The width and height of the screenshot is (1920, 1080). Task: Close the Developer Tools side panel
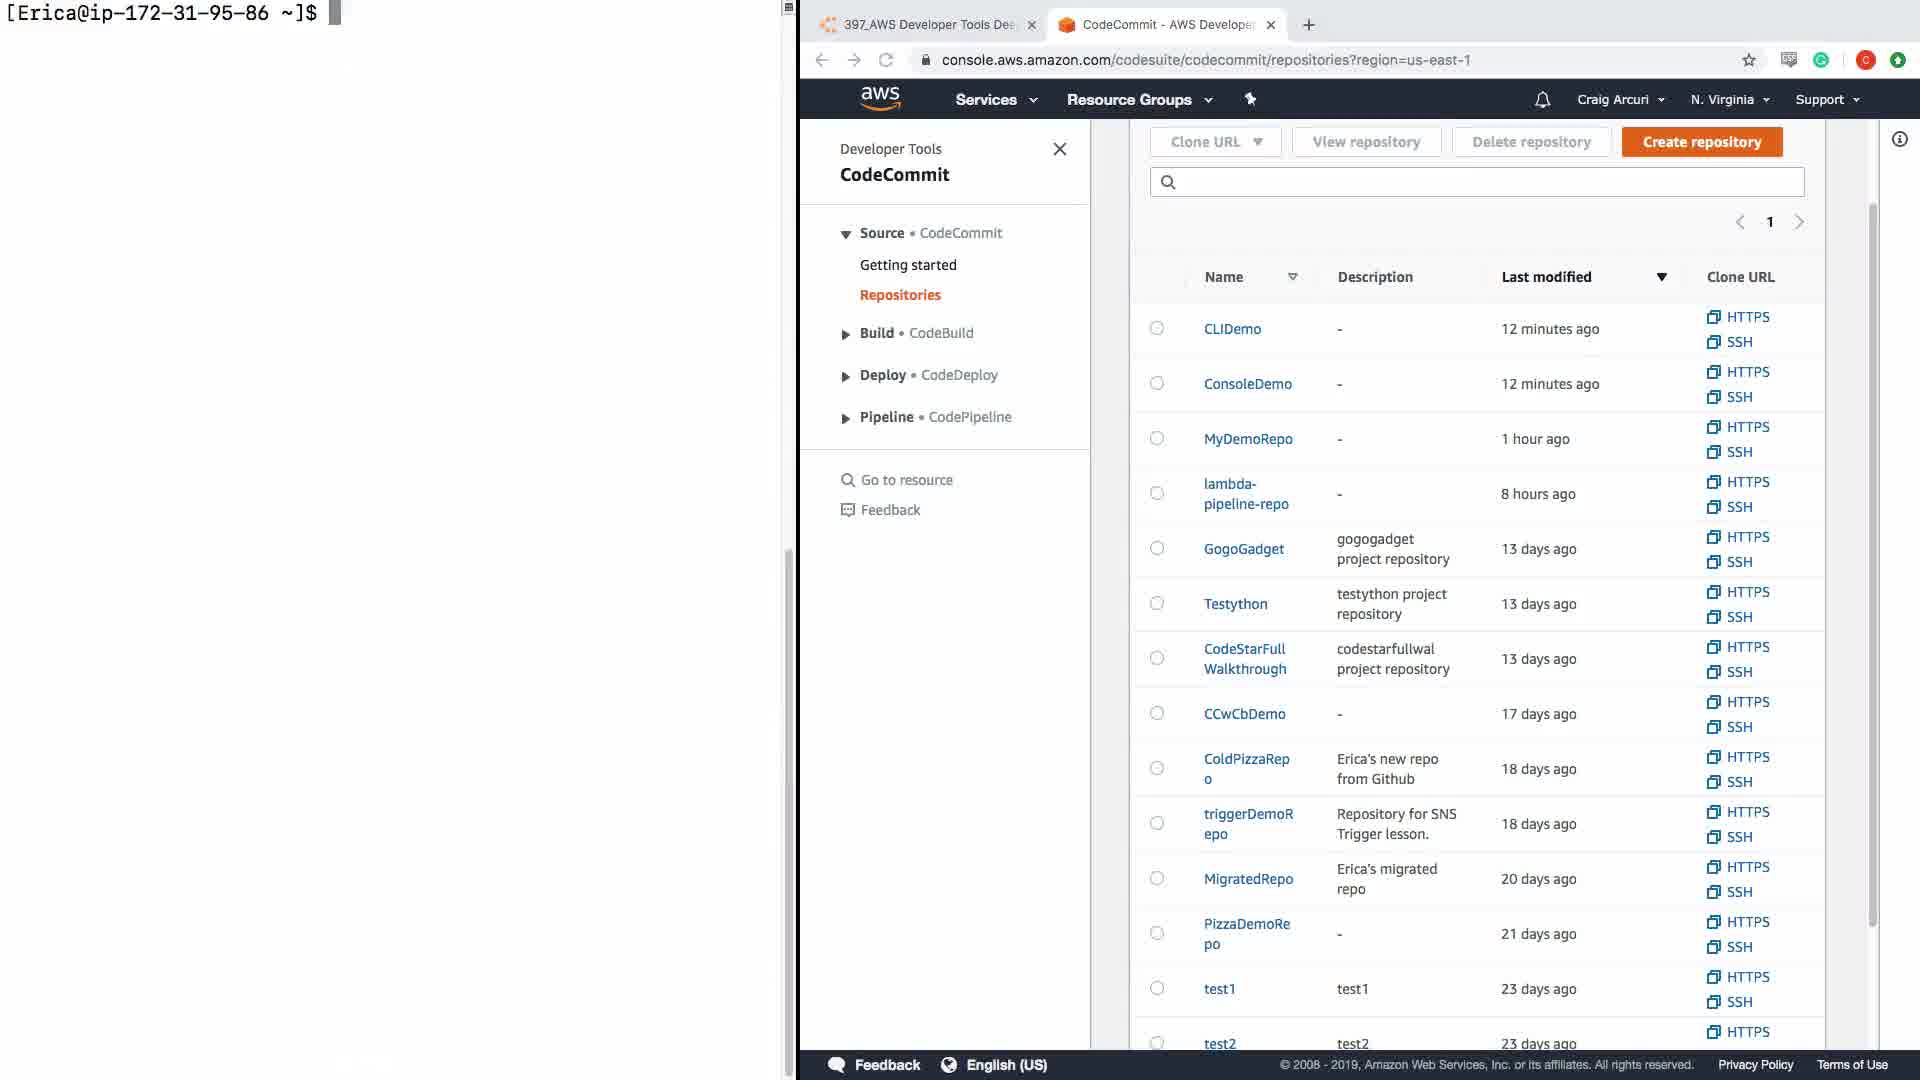coord(1059,149)
